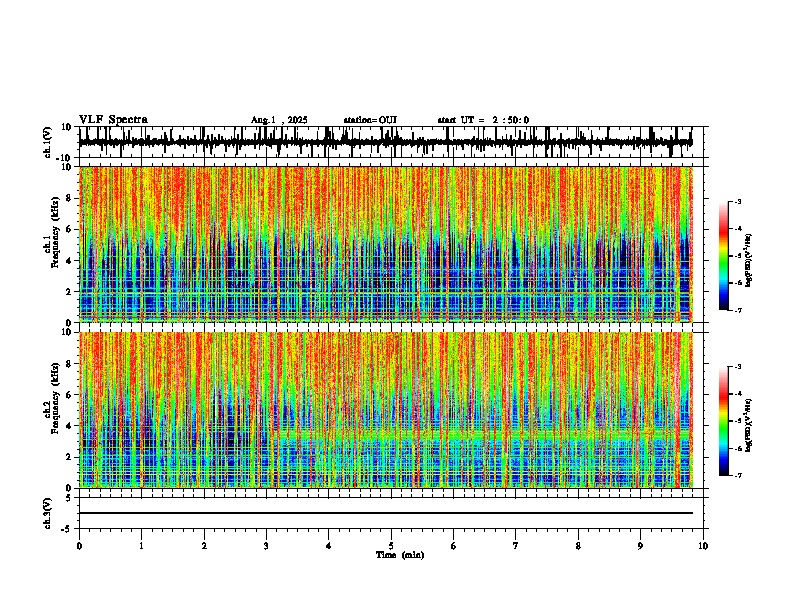Click inside the ch.2 frequency spectrogram

(x=386, y=410)
